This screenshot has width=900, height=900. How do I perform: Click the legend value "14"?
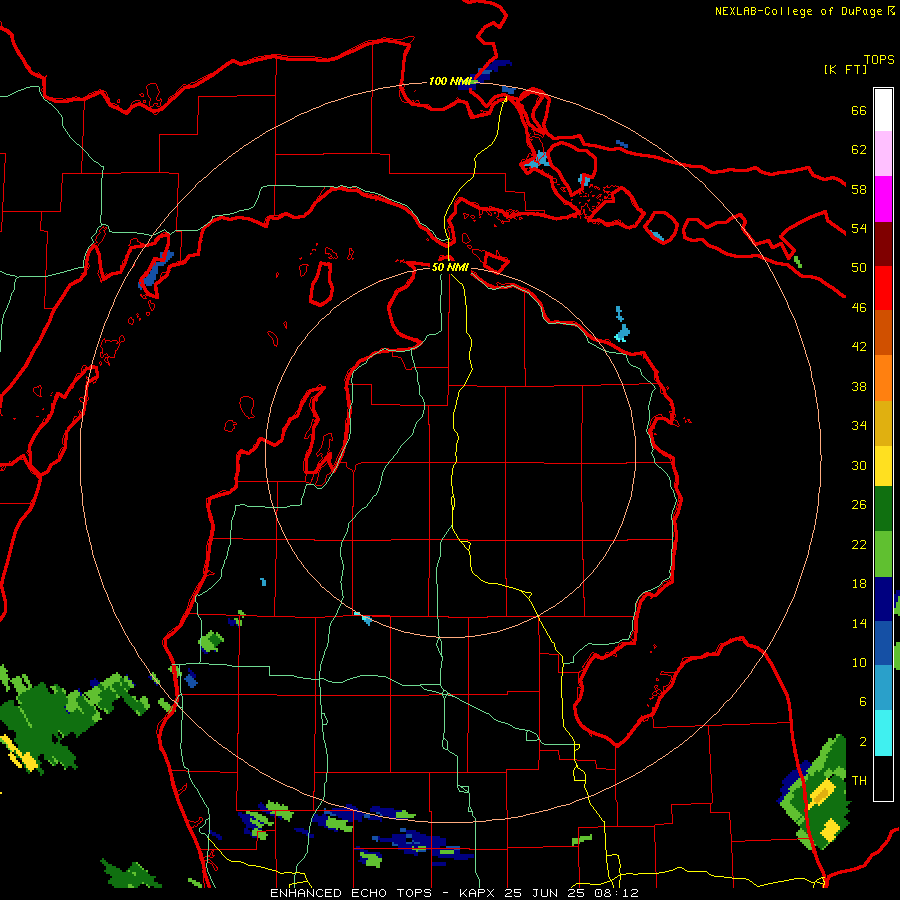click(x=859, y=623)
